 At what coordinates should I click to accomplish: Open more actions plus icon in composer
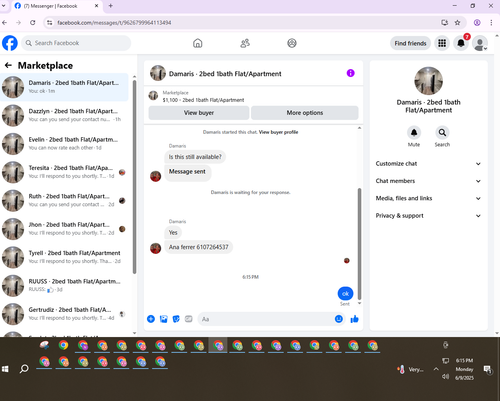pyautogui.click(x=151, y=319)
